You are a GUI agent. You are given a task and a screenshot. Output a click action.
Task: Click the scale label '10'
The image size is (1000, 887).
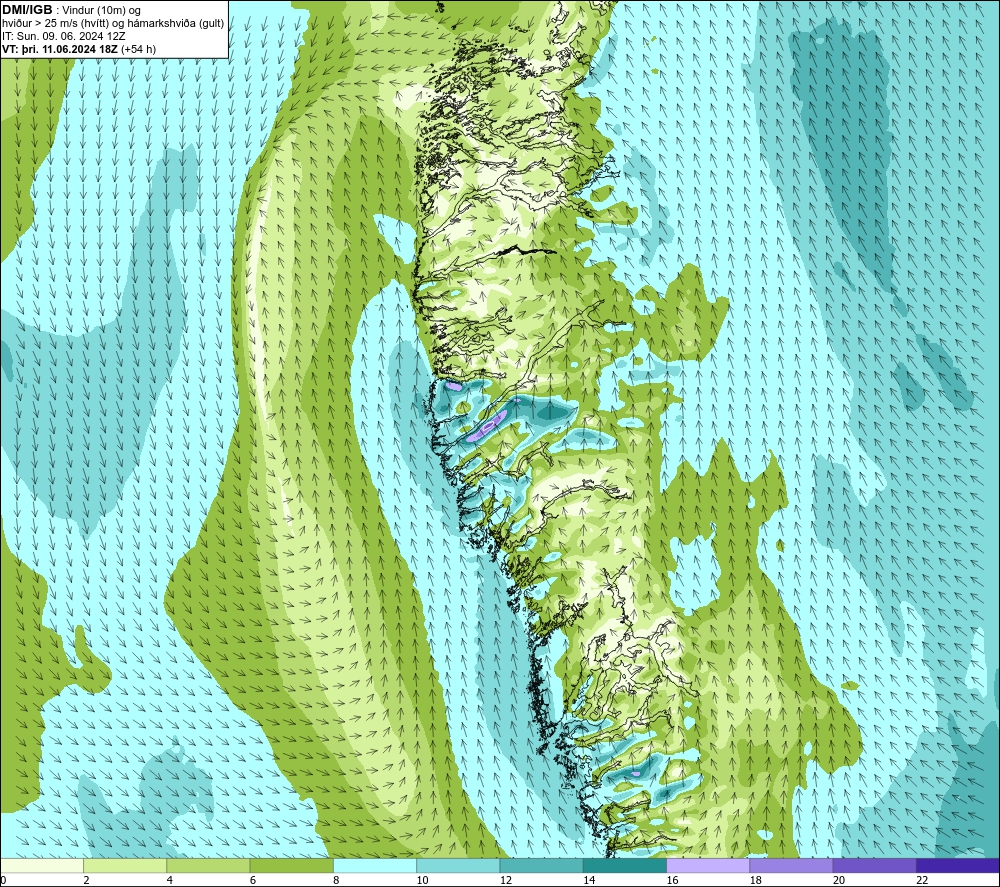click(x=422, y=880)
